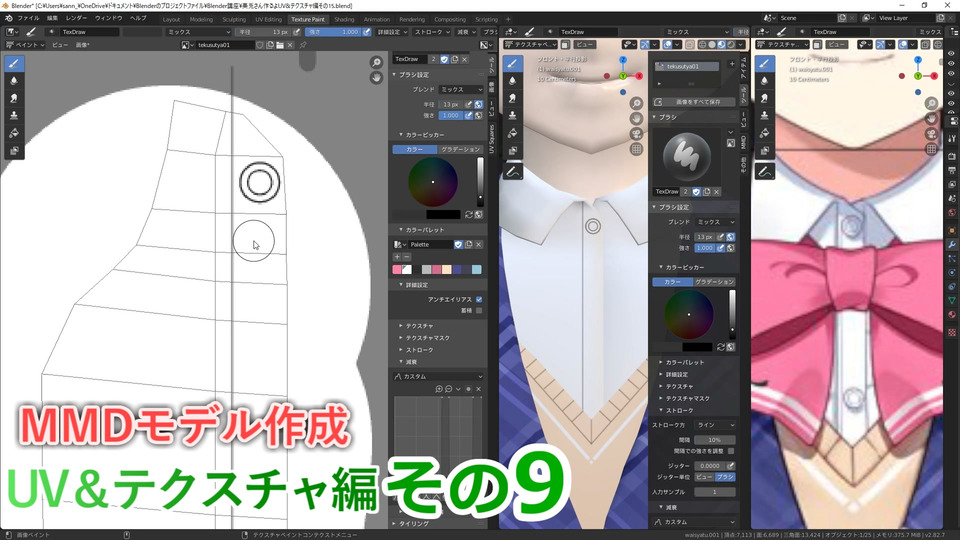Select Fill bucket tool in image editor toolbar
Image resolution: width=960 pixels, height=540 pixels.
tap(14, 133)
